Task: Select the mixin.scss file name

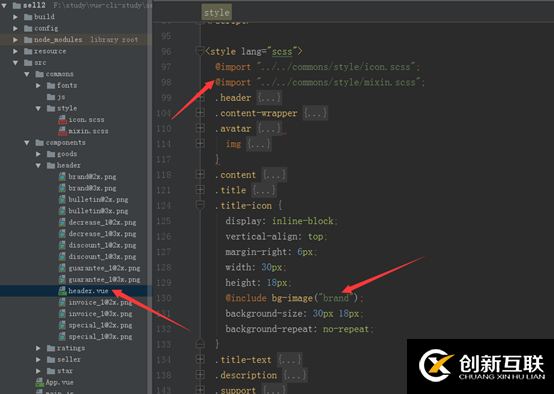Action: 88,131
